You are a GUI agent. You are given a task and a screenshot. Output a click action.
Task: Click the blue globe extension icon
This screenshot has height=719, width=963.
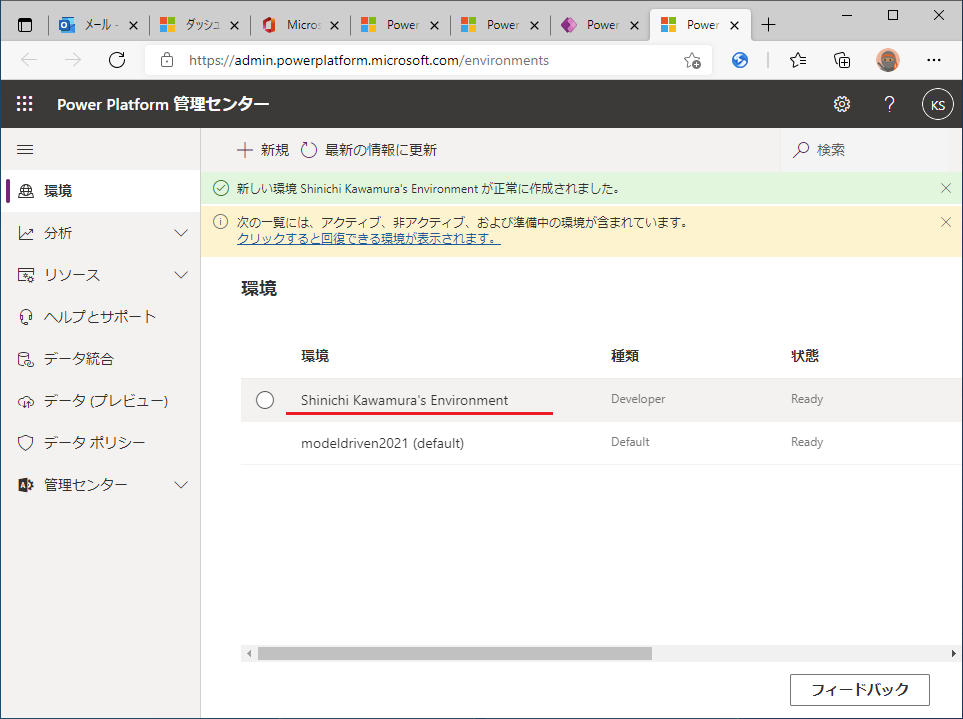click(740, 60)
